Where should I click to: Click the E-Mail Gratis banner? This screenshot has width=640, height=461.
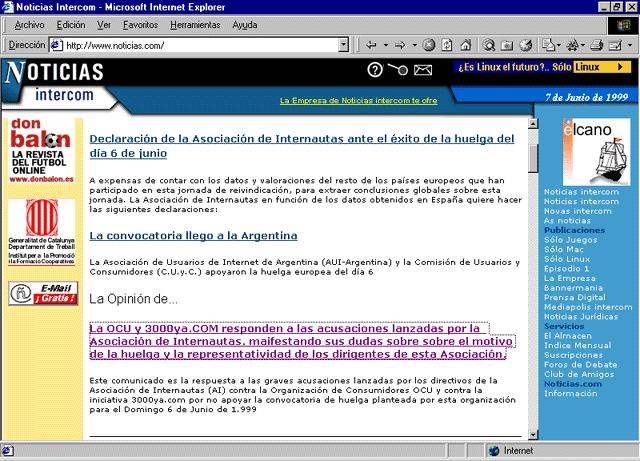[43, 293]
